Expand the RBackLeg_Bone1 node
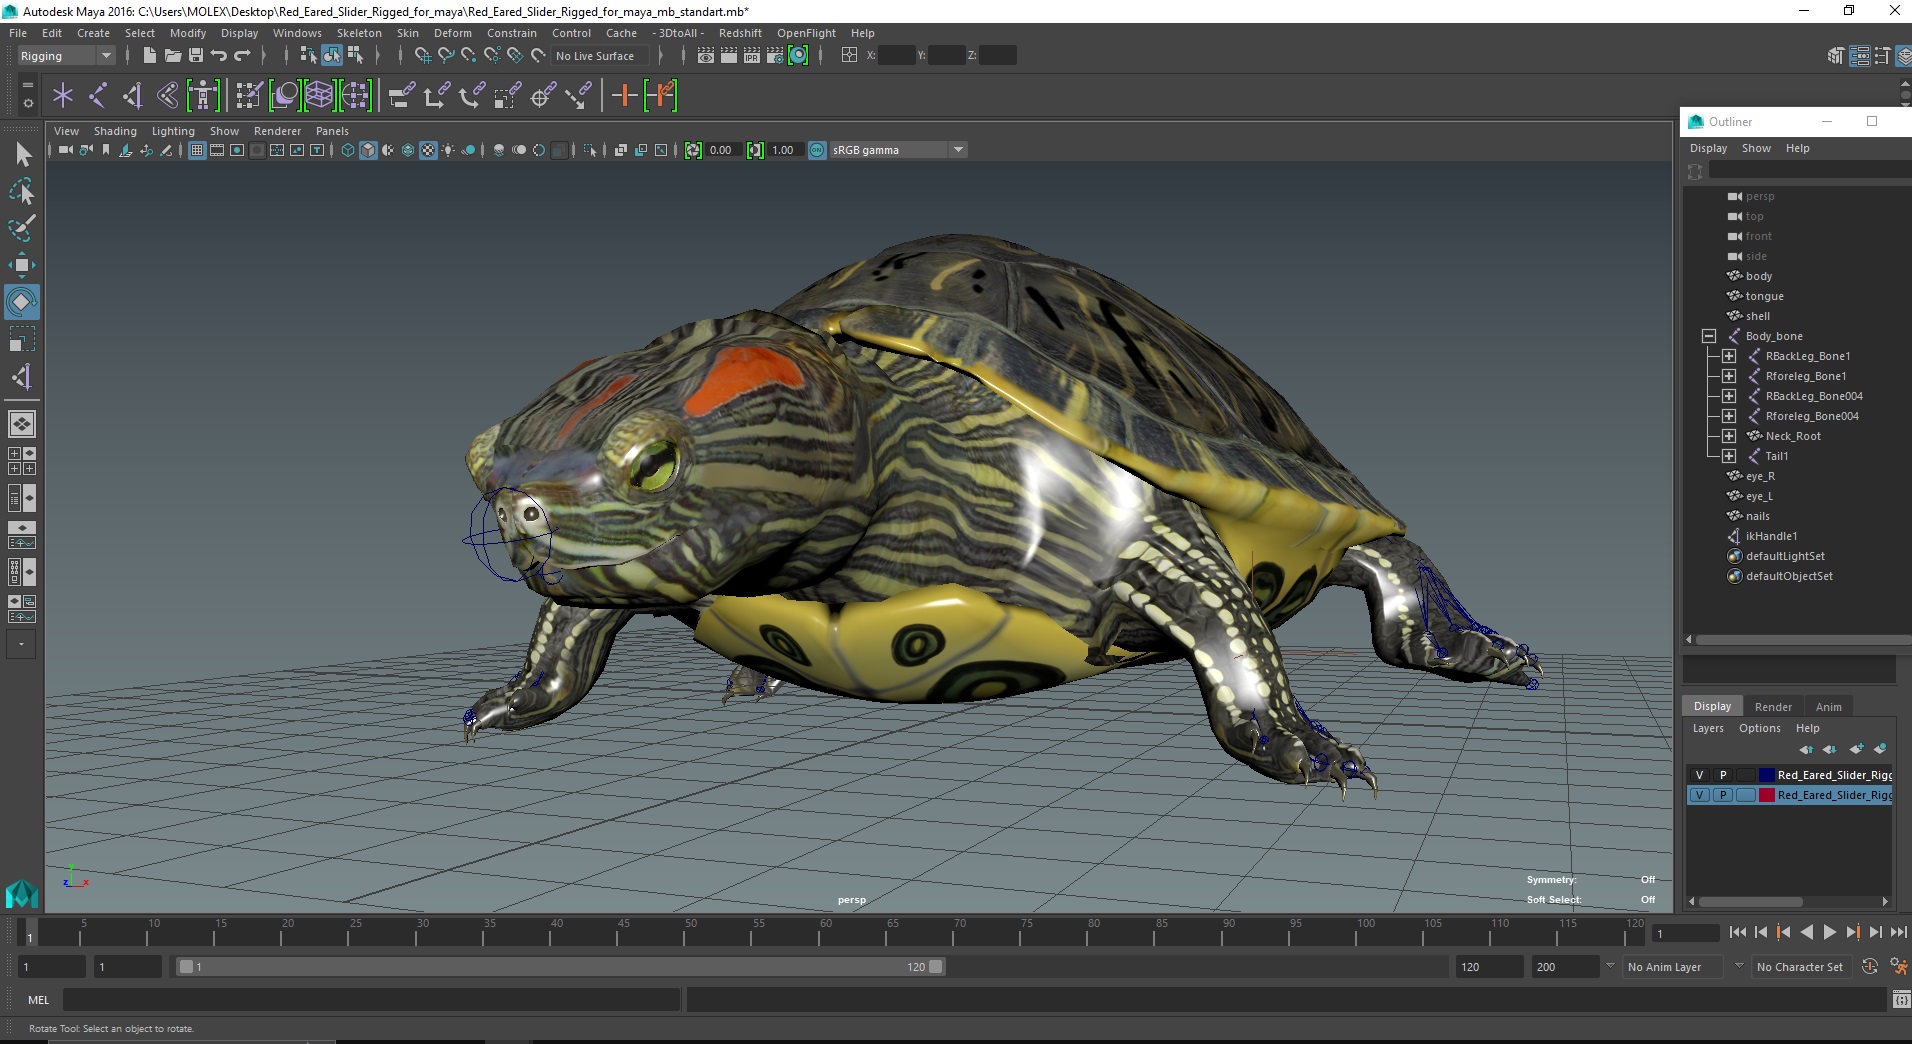Viewport: 1912px width, 1044px height. coord(1729,356)
